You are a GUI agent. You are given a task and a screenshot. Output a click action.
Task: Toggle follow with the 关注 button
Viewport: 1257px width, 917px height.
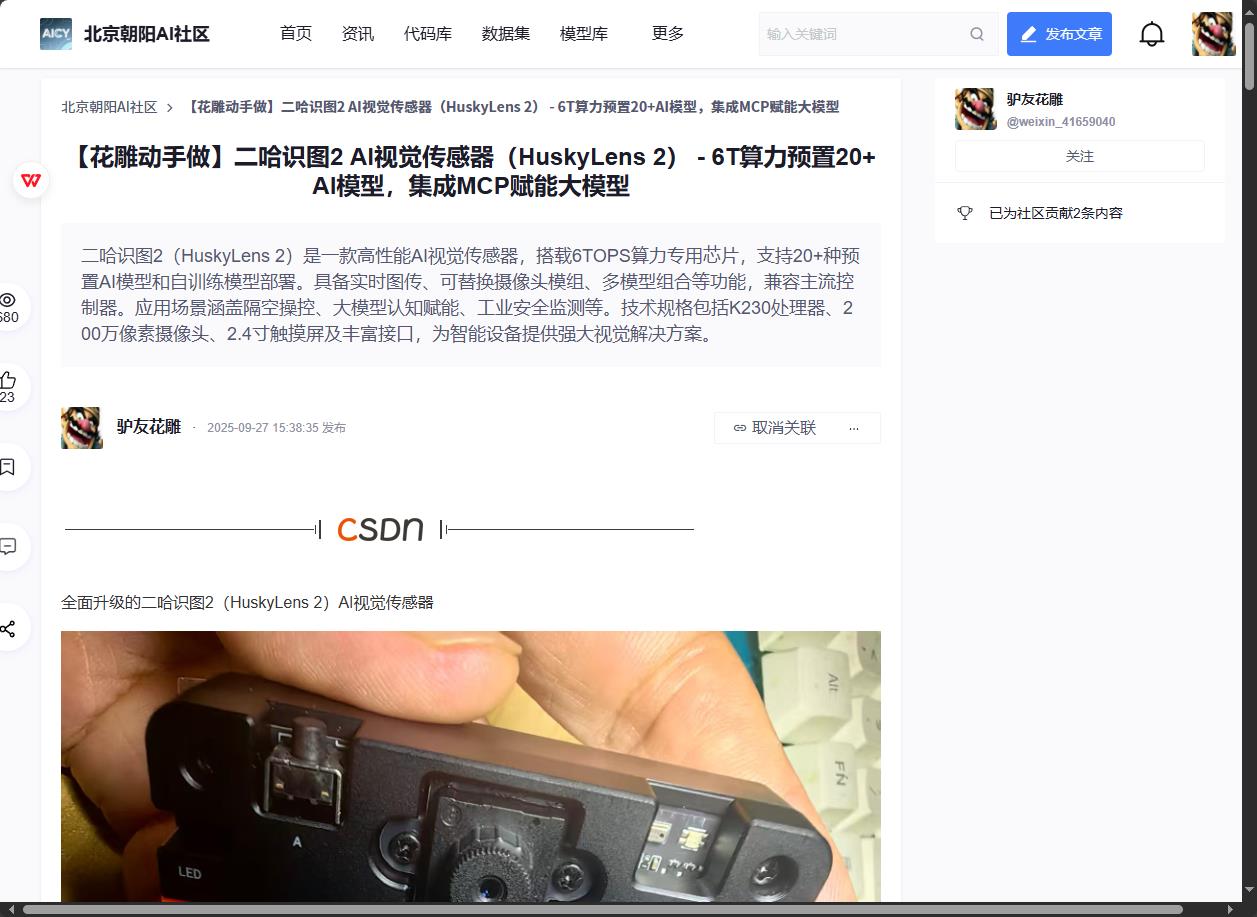tap(1079, 156)
